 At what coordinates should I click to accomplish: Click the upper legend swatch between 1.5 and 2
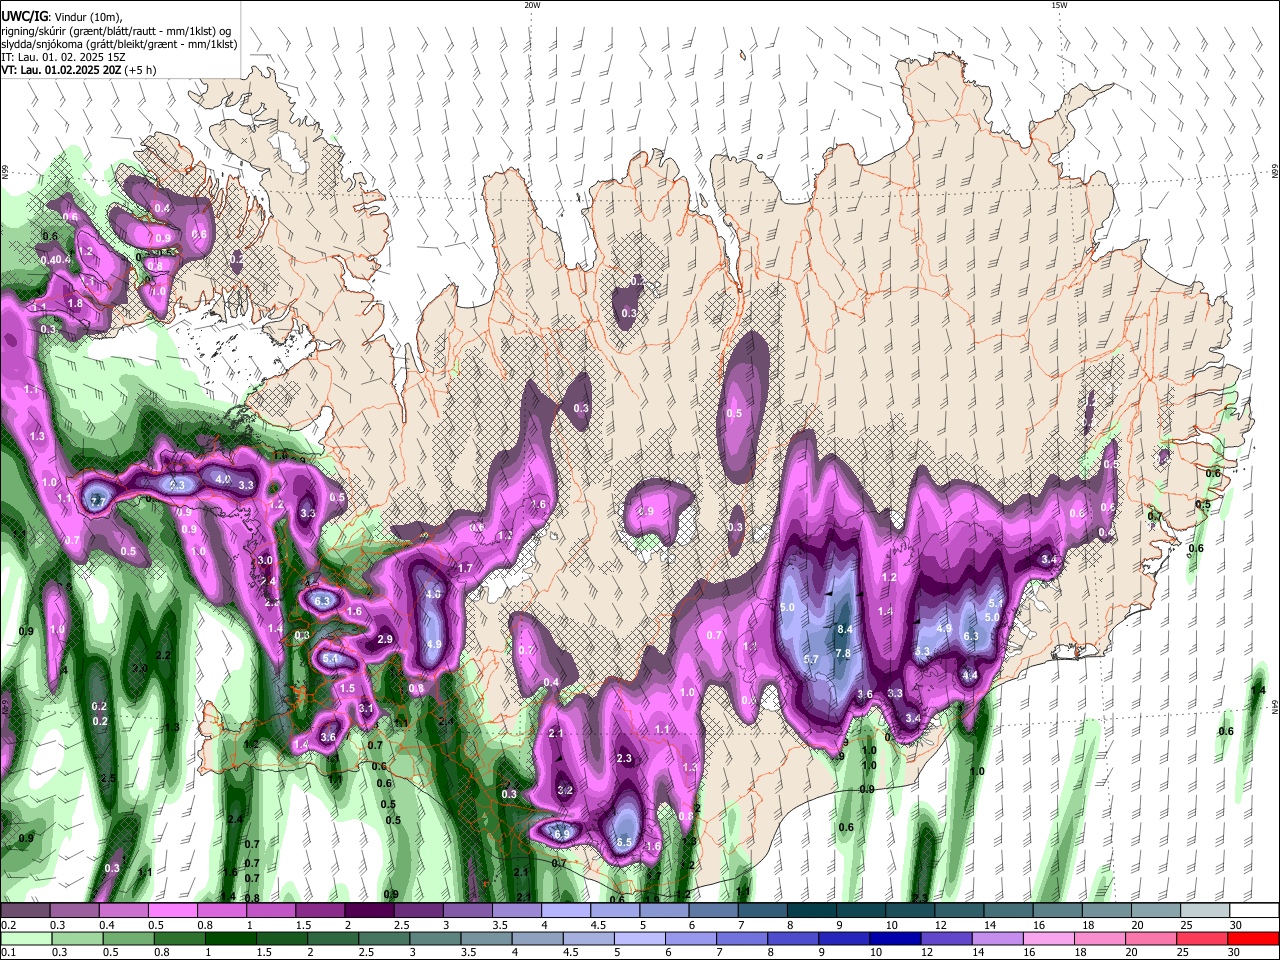click(x=319, y=911)
